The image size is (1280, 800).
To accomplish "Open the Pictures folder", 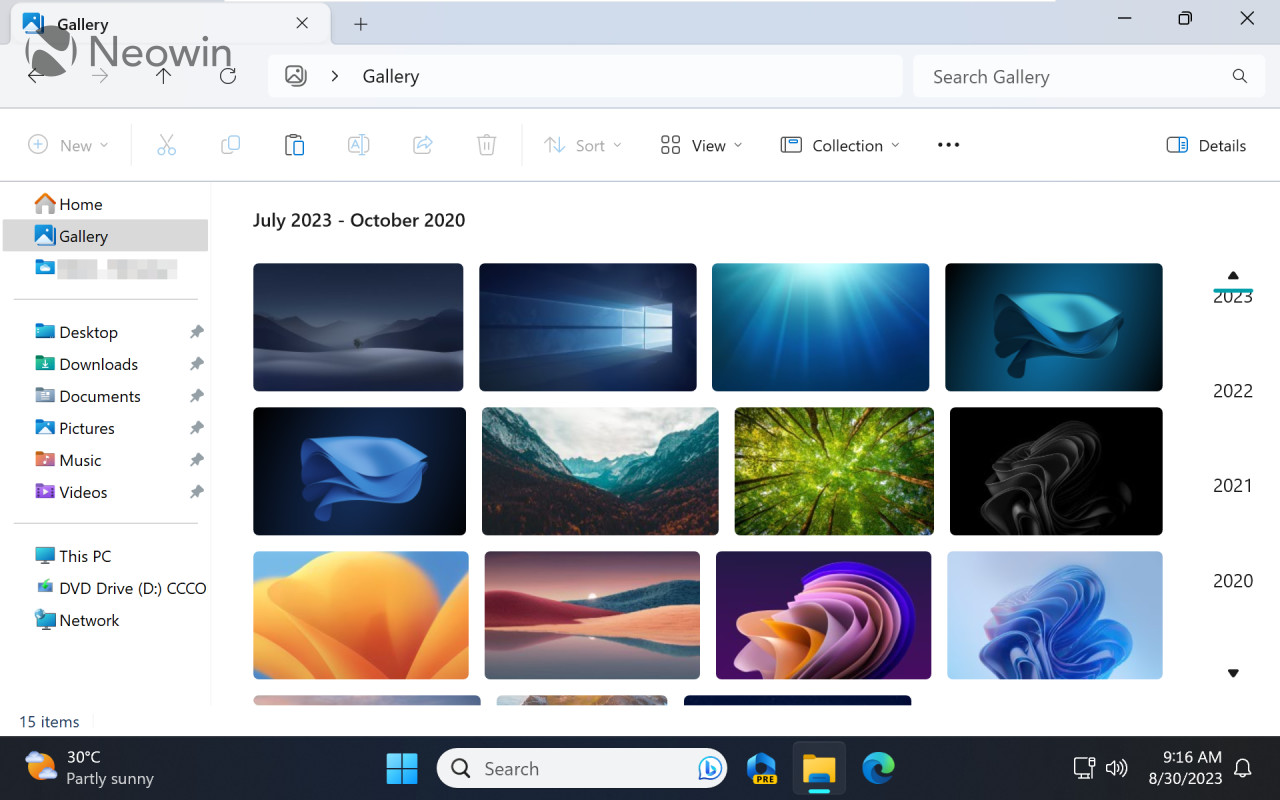I will pos(84,427).
